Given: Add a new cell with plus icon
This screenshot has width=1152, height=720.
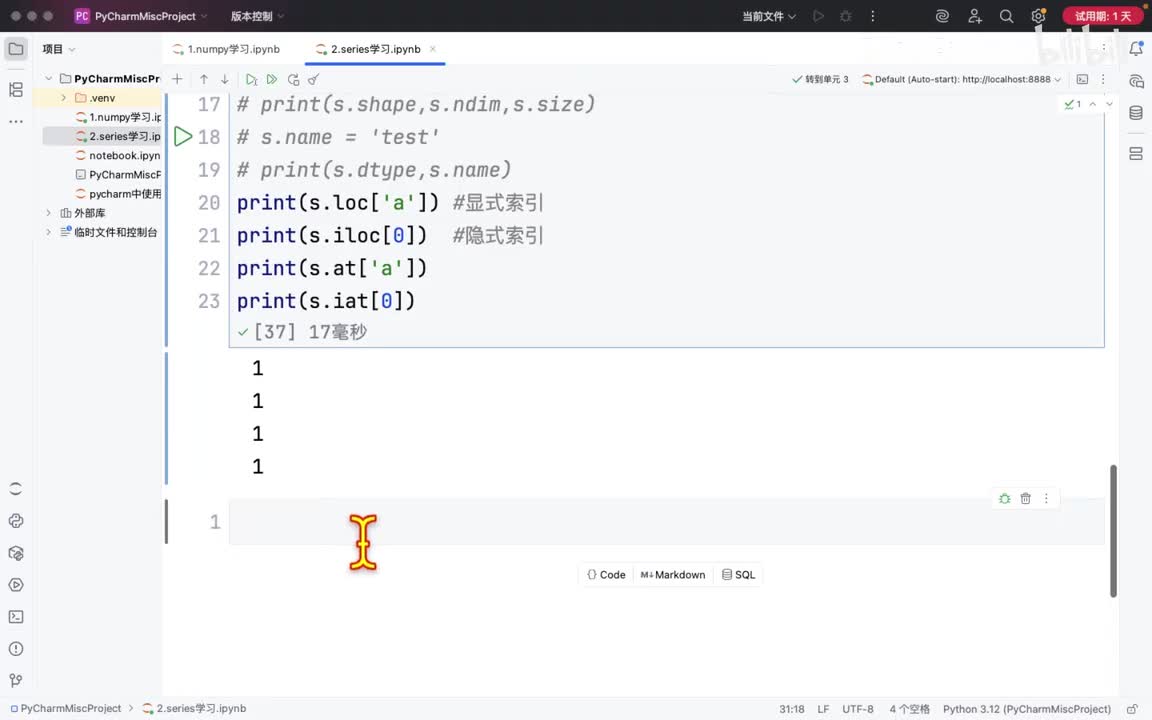Looking at the screenshot, I should tap(177, 79).
